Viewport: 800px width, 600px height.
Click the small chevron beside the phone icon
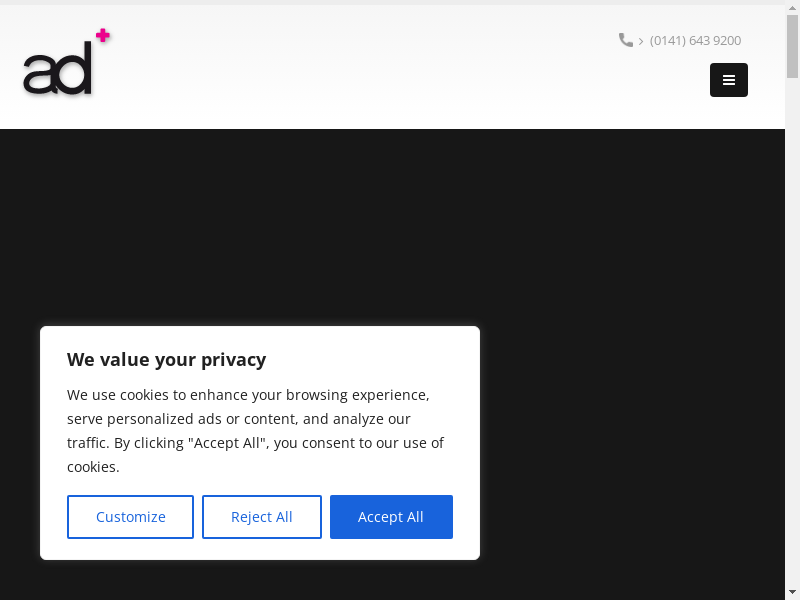[x=641, y=41]
